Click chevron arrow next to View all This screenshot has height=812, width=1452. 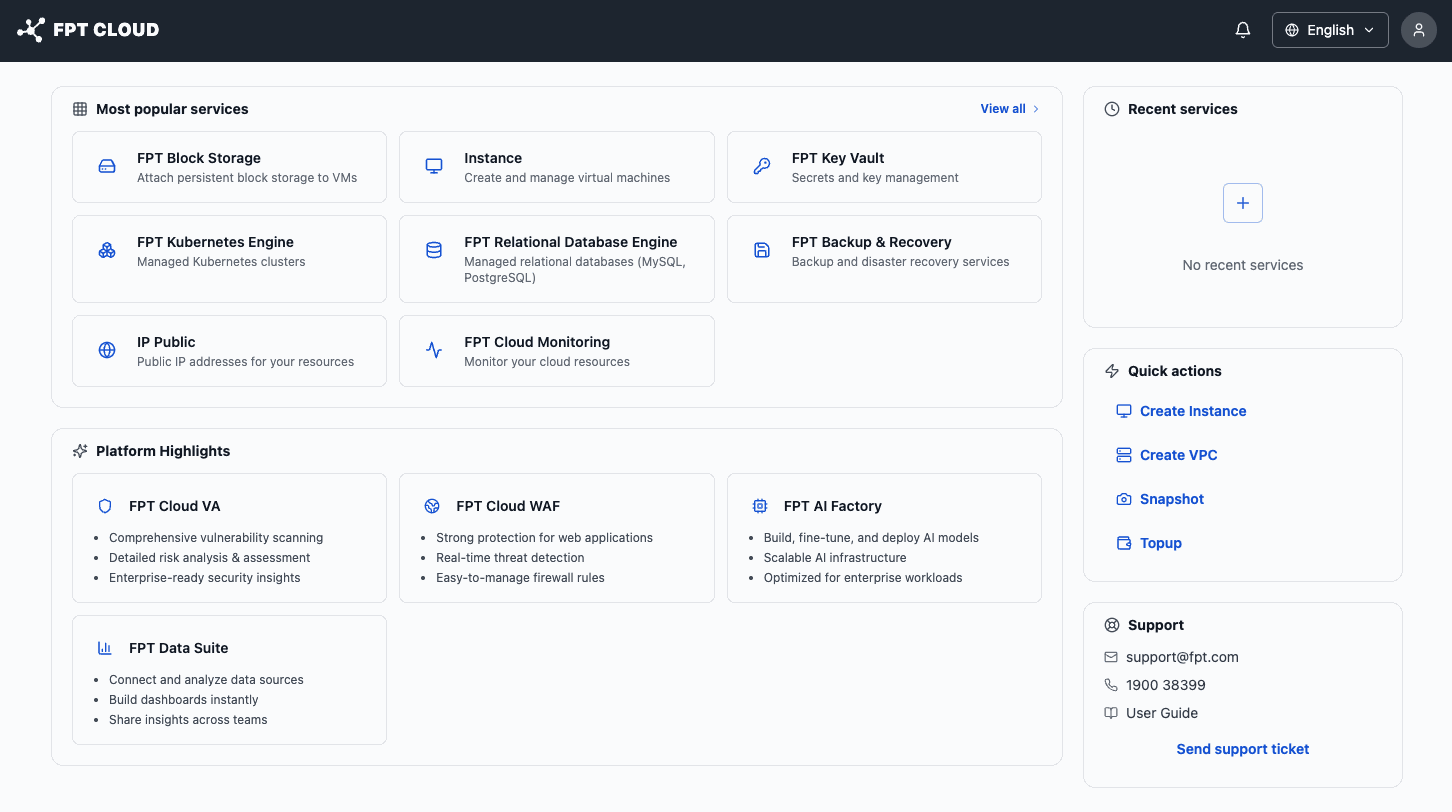click(1036, 109)
